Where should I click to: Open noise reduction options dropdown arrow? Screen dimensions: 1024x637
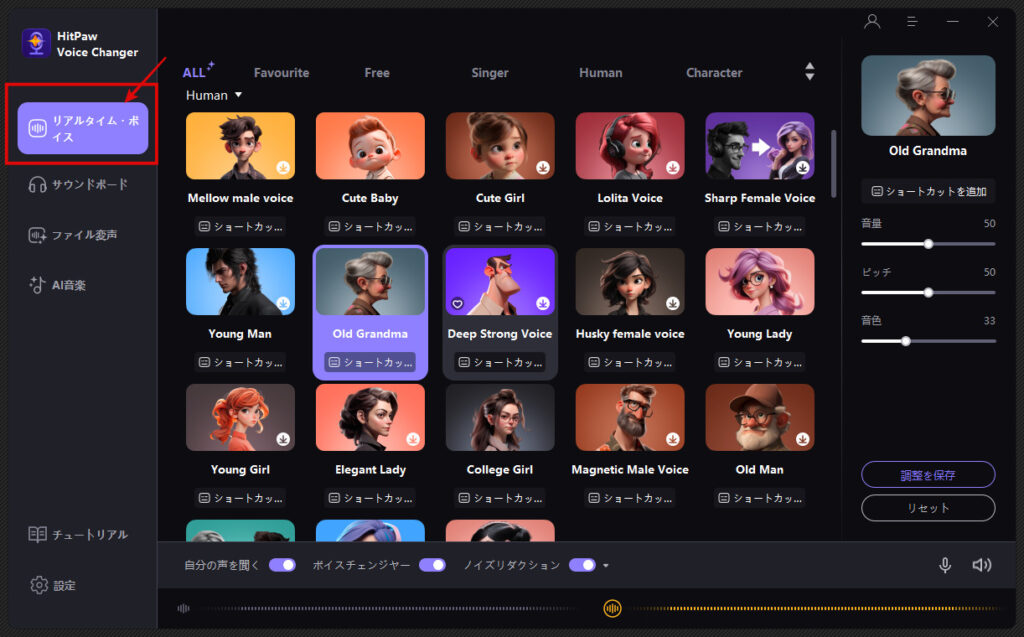point(606,566)
